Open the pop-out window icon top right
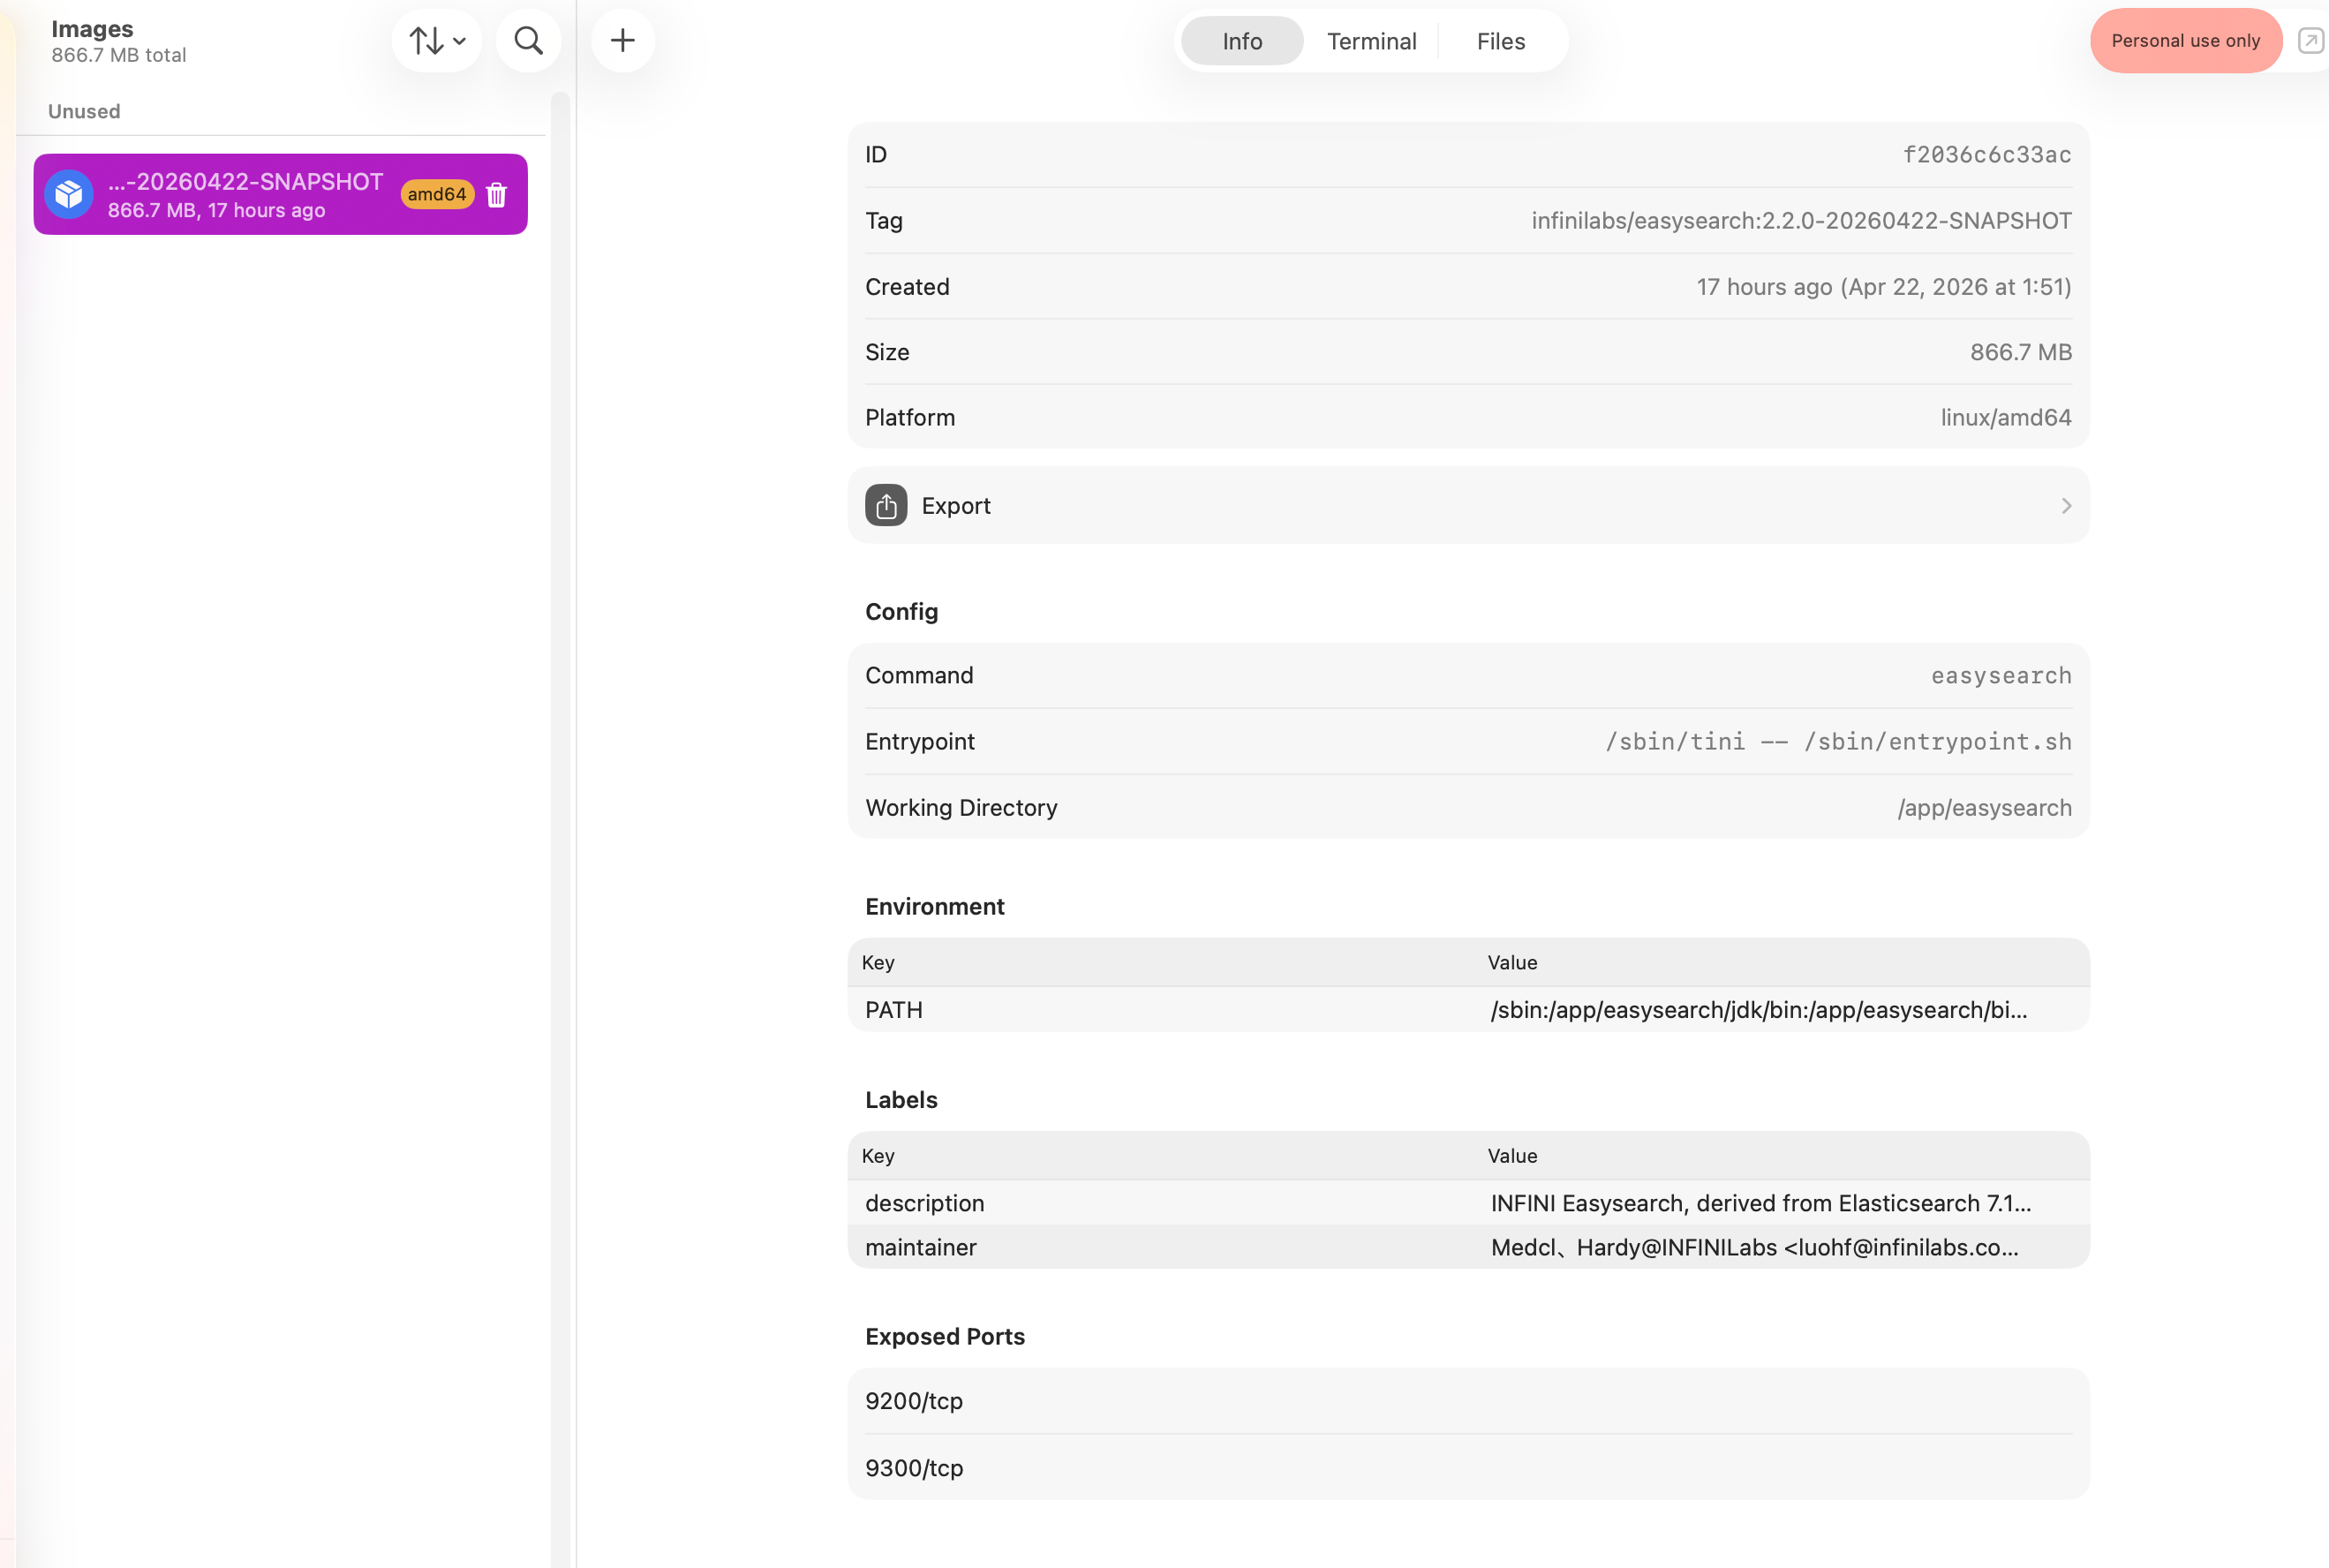2329x1568 pixels. pyautogui.click(x=2310, y=41)
